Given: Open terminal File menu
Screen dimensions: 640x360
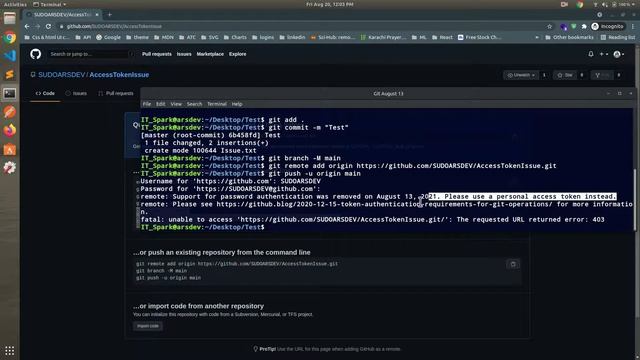Looking at the screenshot, I should (x=147, y=104).
